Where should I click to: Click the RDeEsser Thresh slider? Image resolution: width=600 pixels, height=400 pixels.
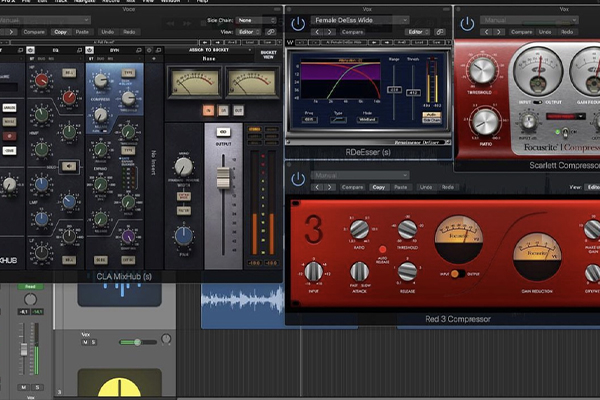413,93
